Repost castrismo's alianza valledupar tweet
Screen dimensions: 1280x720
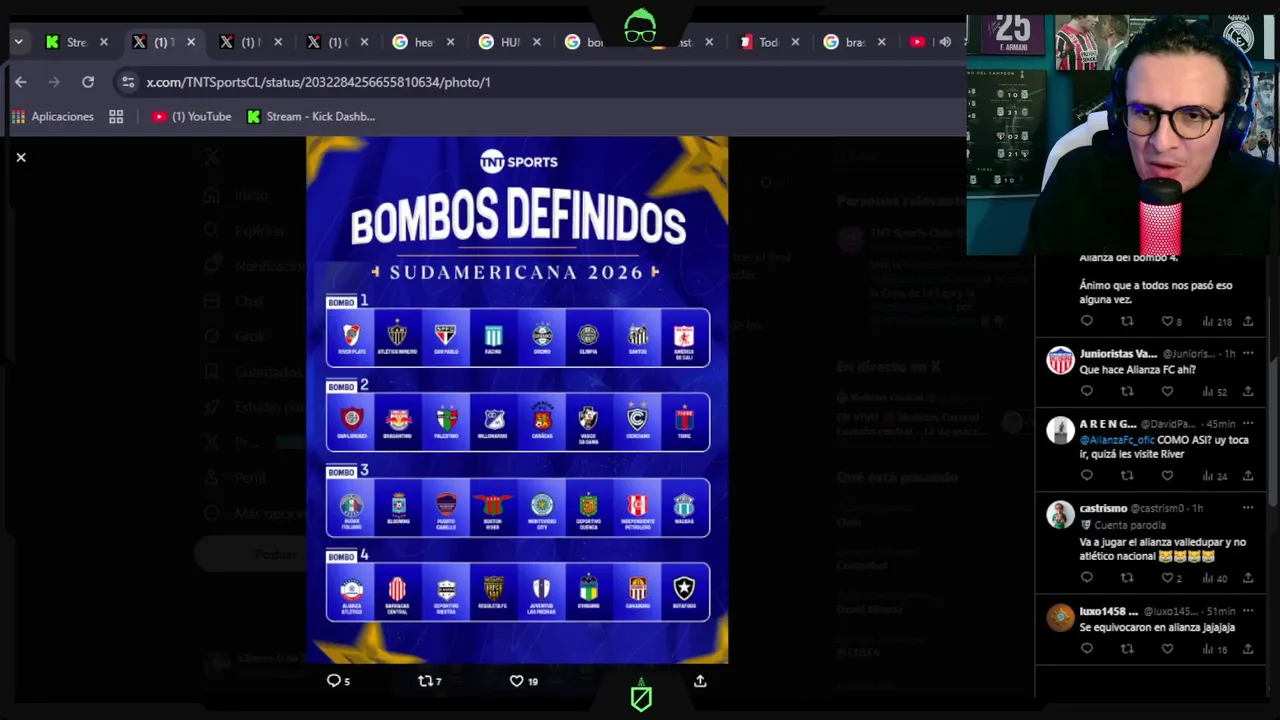[1127, 577]
